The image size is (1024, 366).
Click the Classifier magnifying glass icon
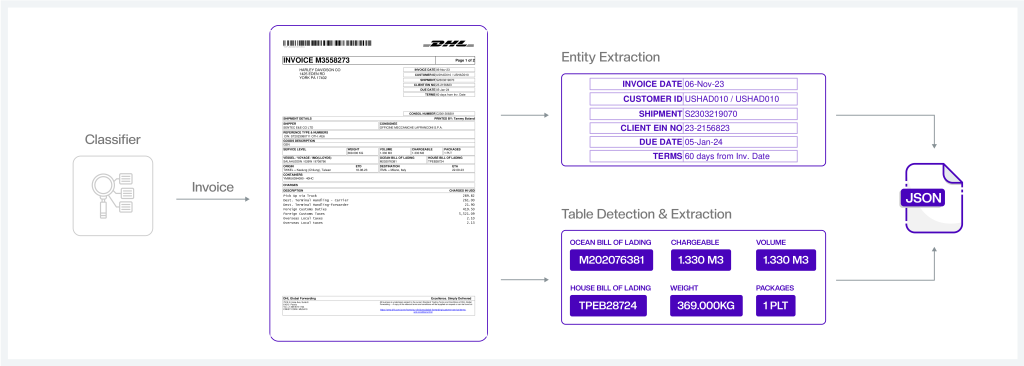pyautogui.click(x=113, y=195)
